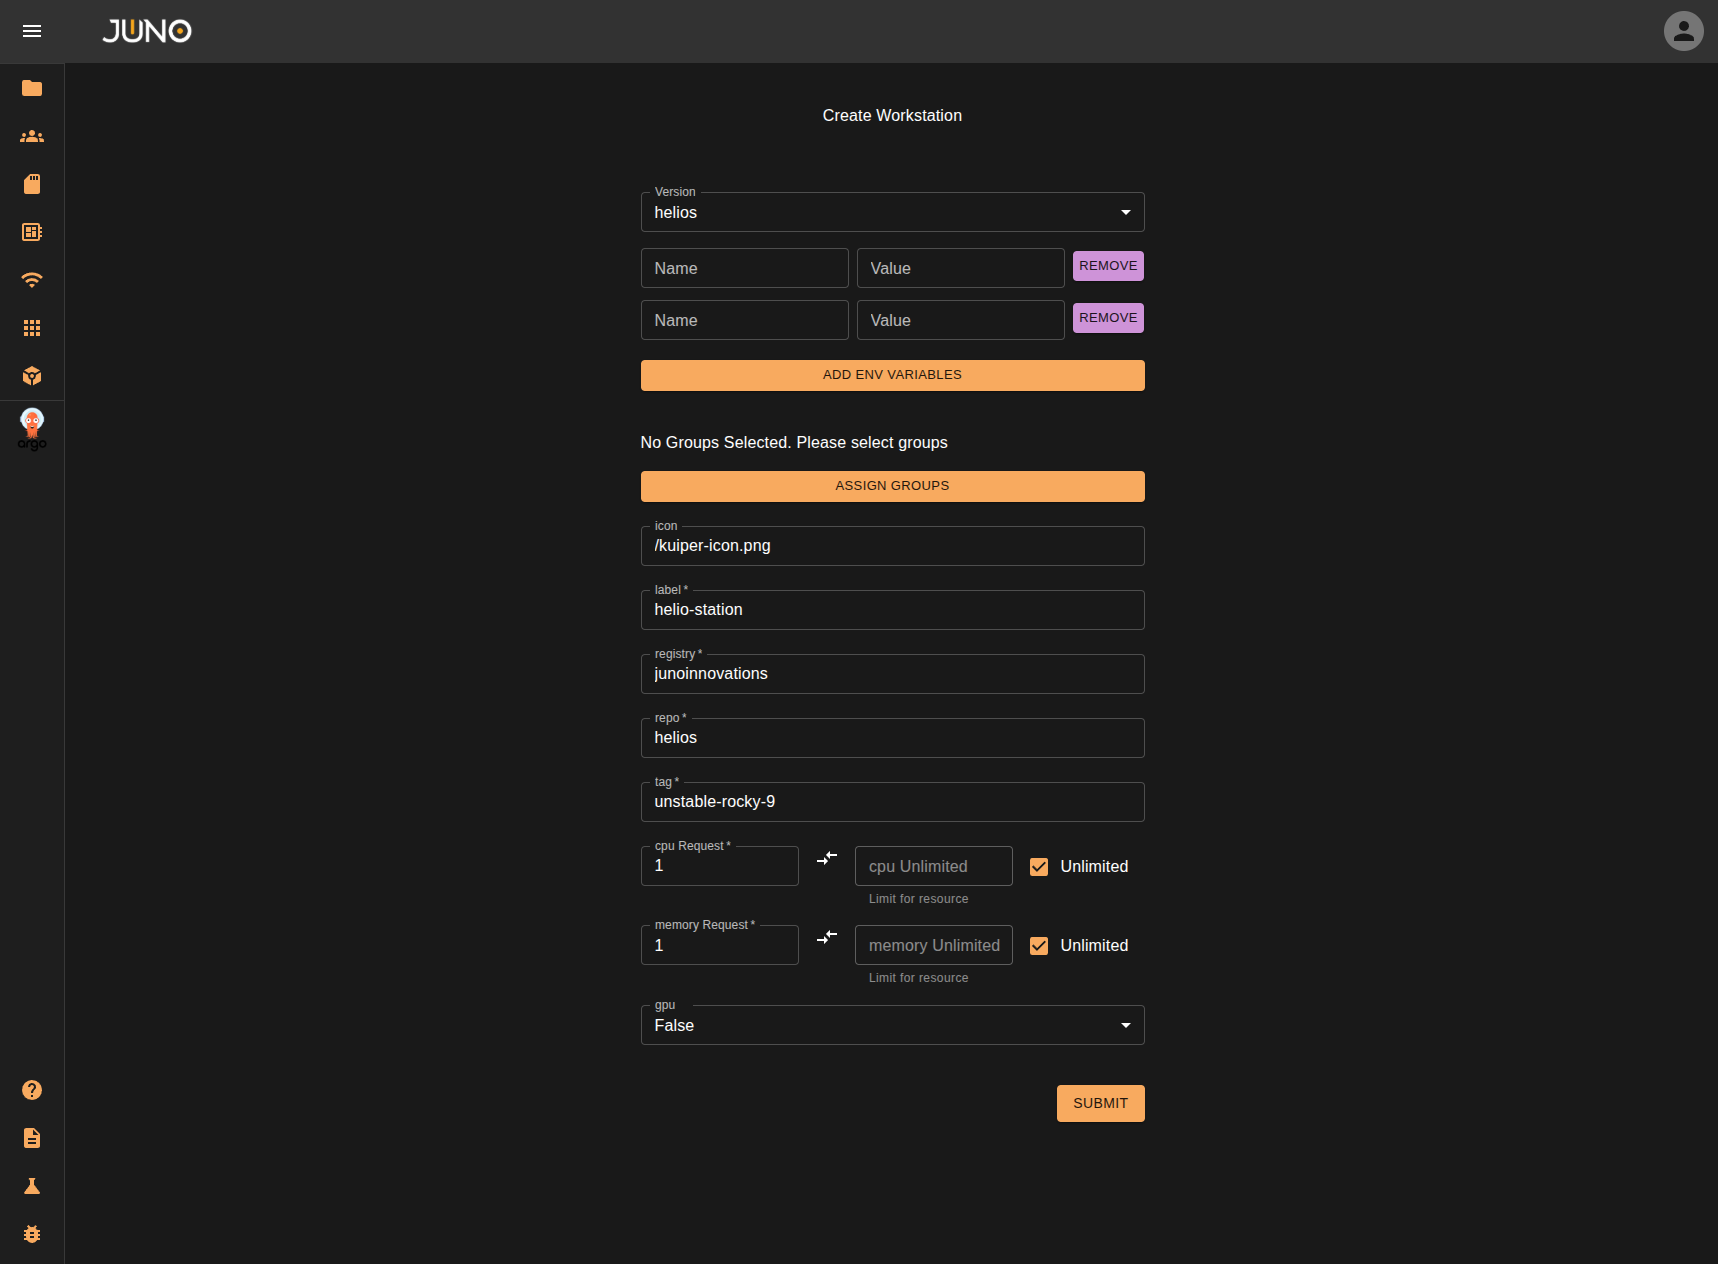
Task: Select the 3D package icon in sidebar
Action: point(32,376)
